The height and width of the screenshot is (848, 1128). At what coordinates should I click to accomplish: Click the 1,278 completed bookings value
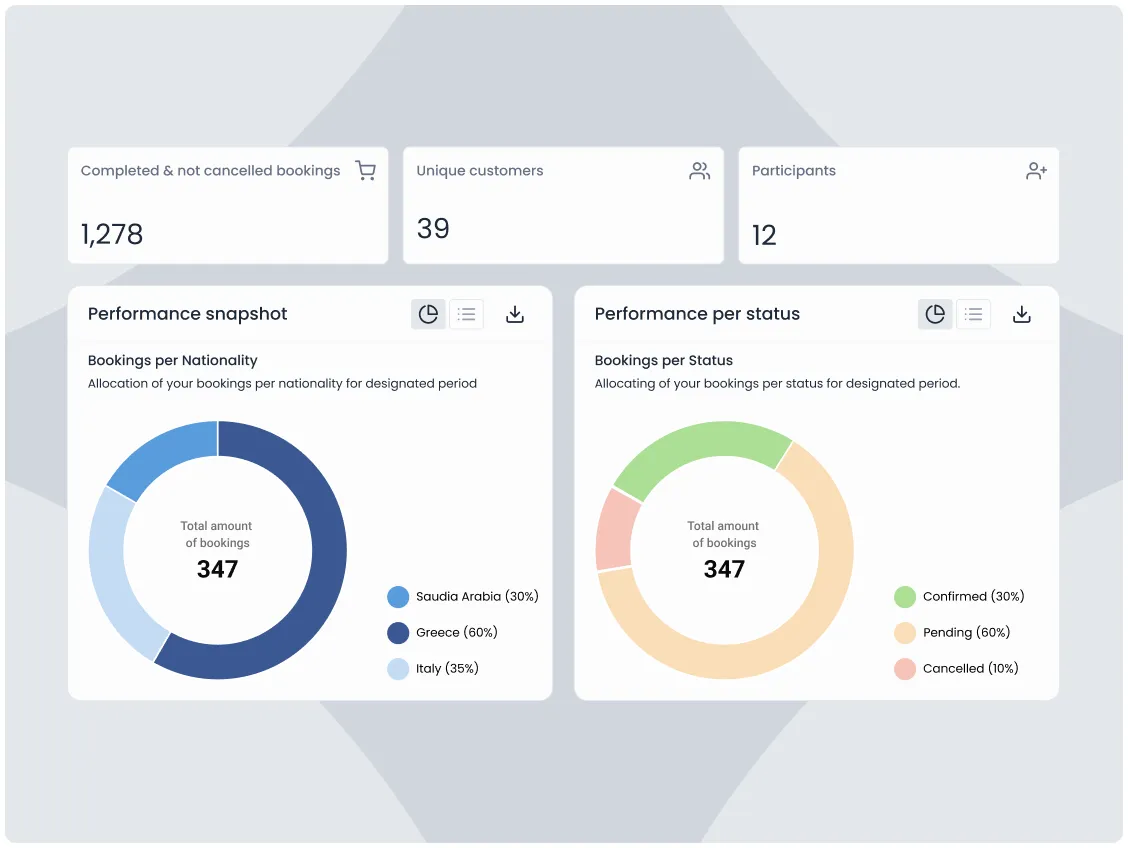112,234
